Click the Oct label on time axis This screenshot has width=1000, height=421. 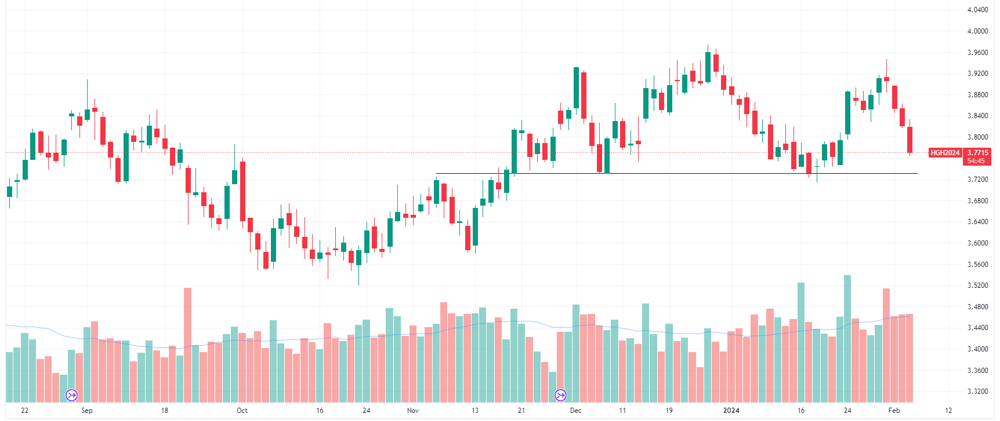[x=242, y=410]
